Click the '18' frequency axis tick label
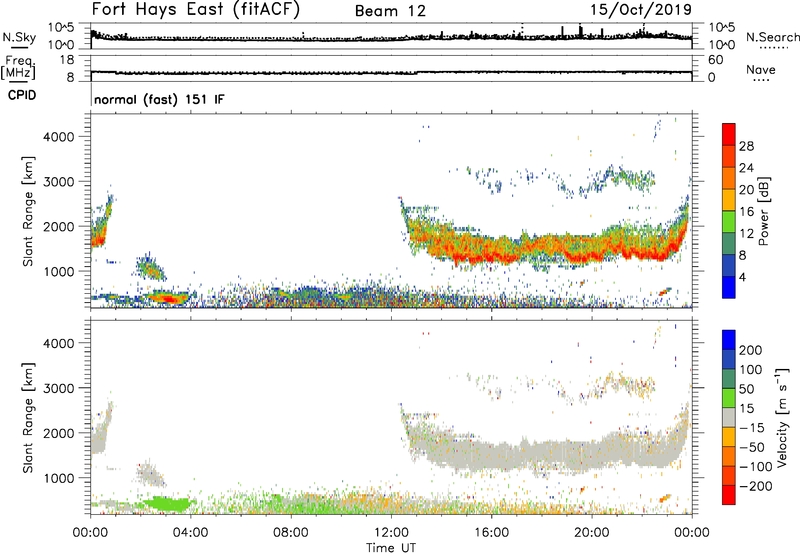The width and height of the screenshot is (800, 554). 67,60
